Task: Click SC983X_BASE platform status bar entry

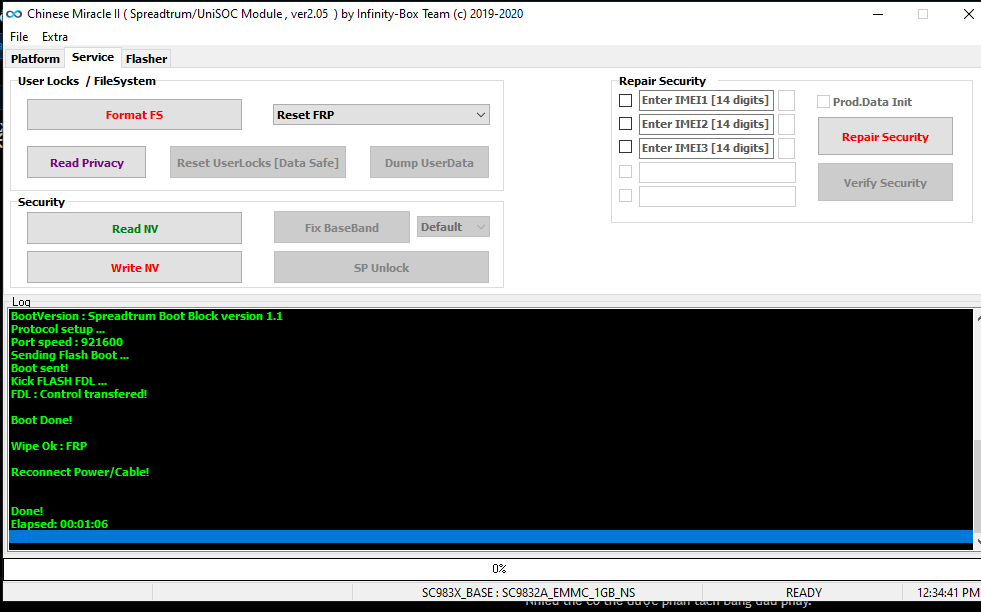Action: click(x=528, y=593)
